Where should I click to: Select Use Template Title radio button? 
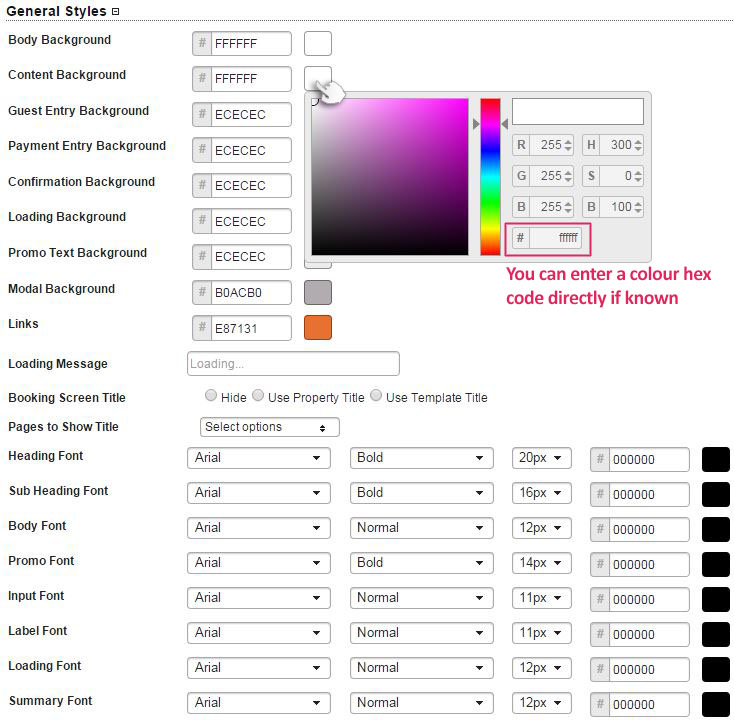(x=376, y=396)
